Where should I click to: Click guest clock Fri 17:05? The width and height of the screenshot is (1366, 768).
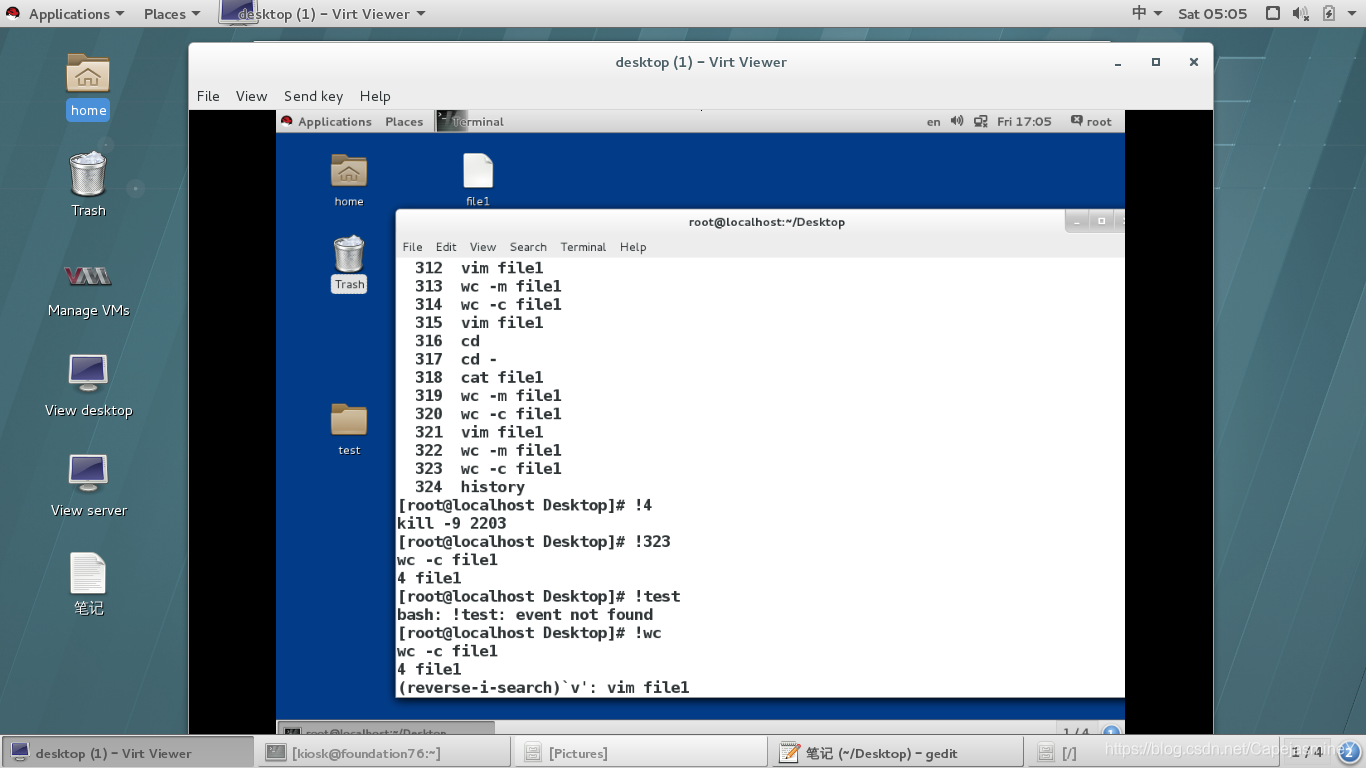click(1024, 121)
